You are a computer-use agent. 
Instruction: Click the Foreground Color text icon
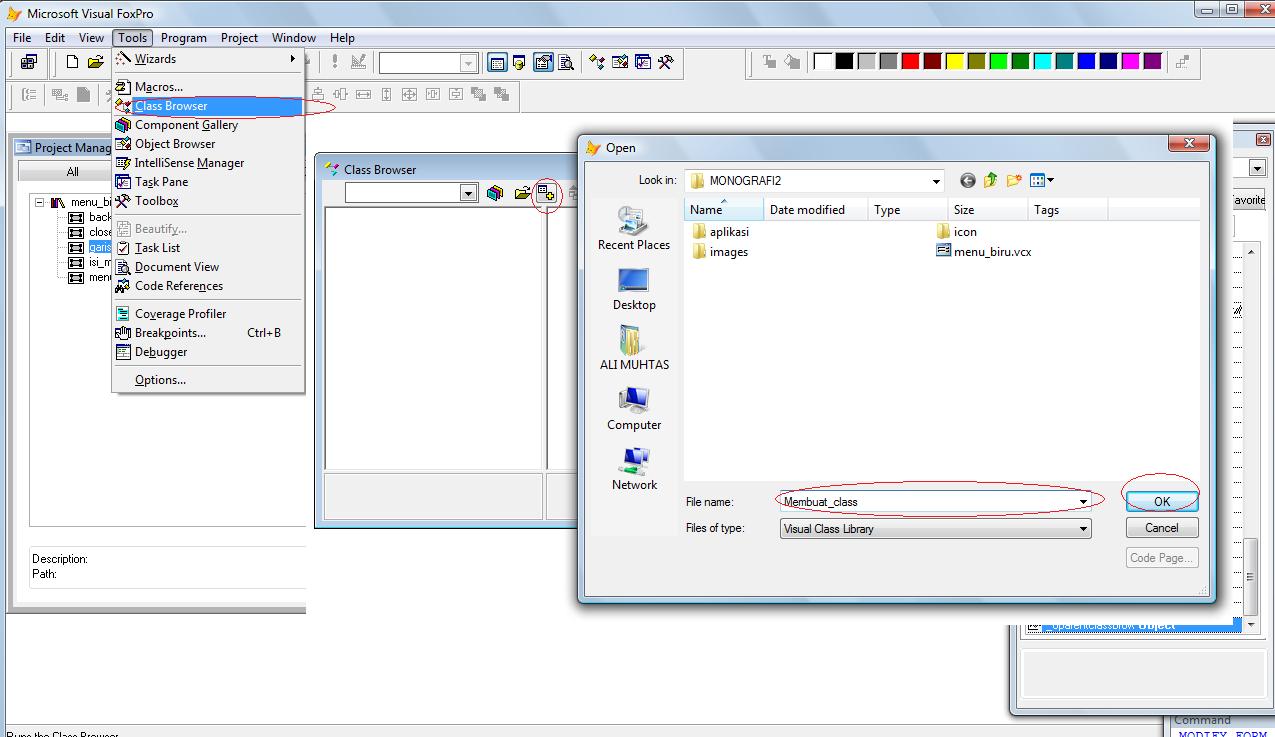(x=770, y=62)
